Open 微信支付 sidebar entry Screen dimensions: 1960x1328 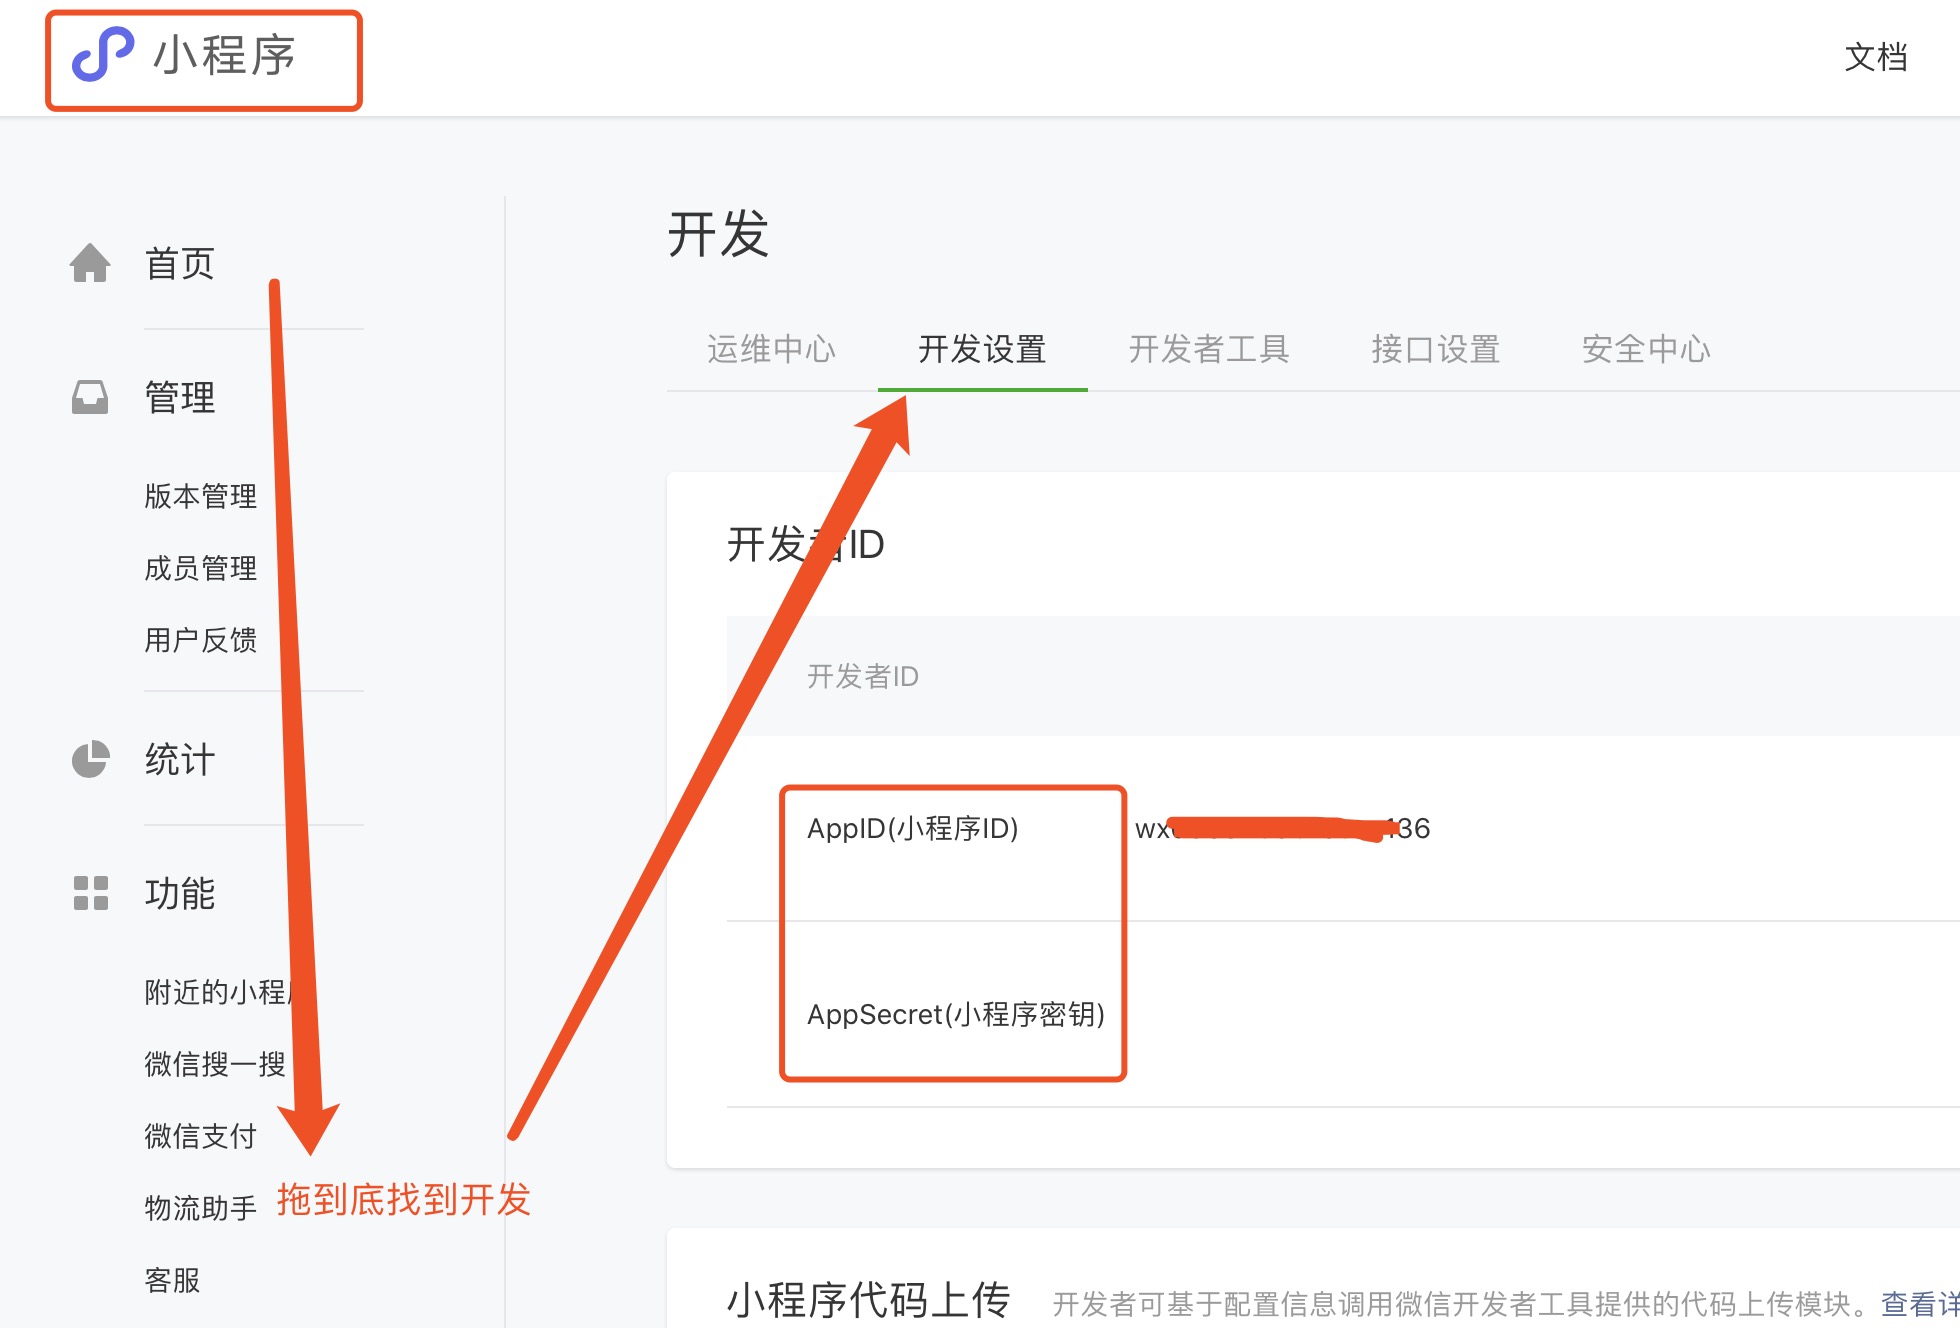coord(200,1136)
